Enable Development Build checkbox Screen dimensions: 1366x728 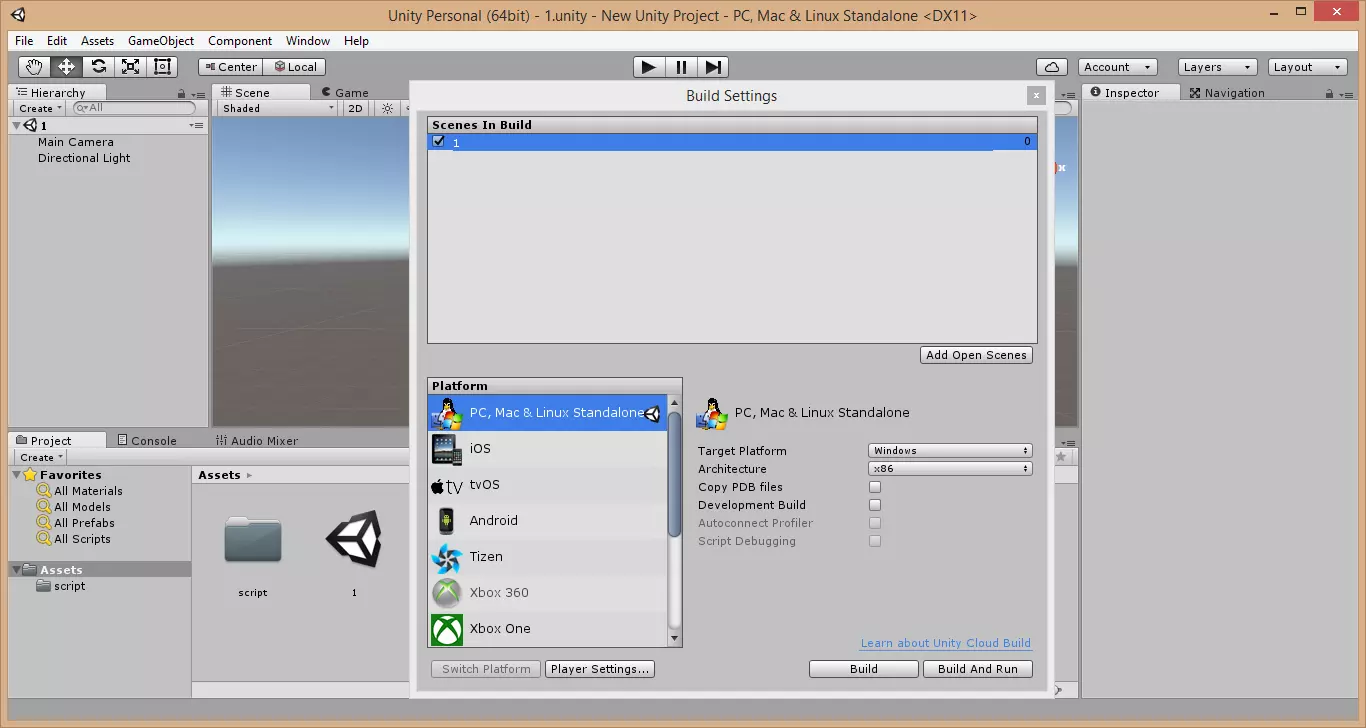[875, 505]
